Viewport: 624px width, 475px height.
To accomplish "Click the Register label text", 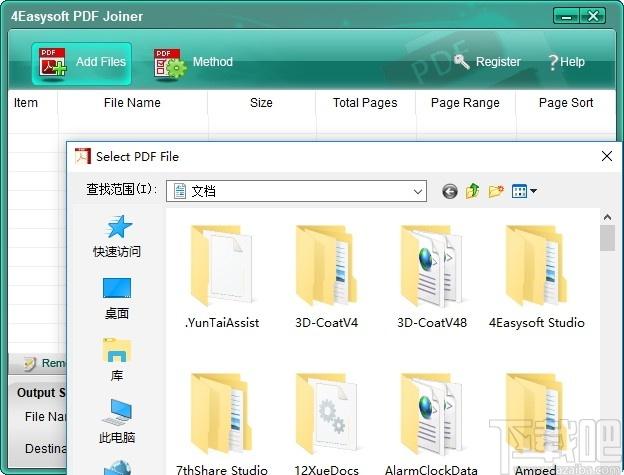I will click(x=498, y=62).
